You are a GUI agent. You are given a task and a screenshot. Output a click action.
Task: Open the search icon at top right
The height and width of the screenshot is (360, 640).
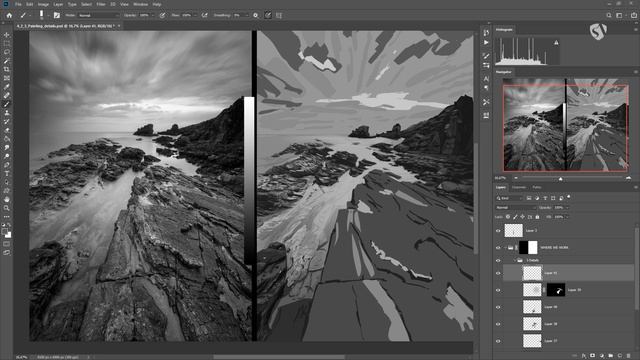[x=609, y=15]
